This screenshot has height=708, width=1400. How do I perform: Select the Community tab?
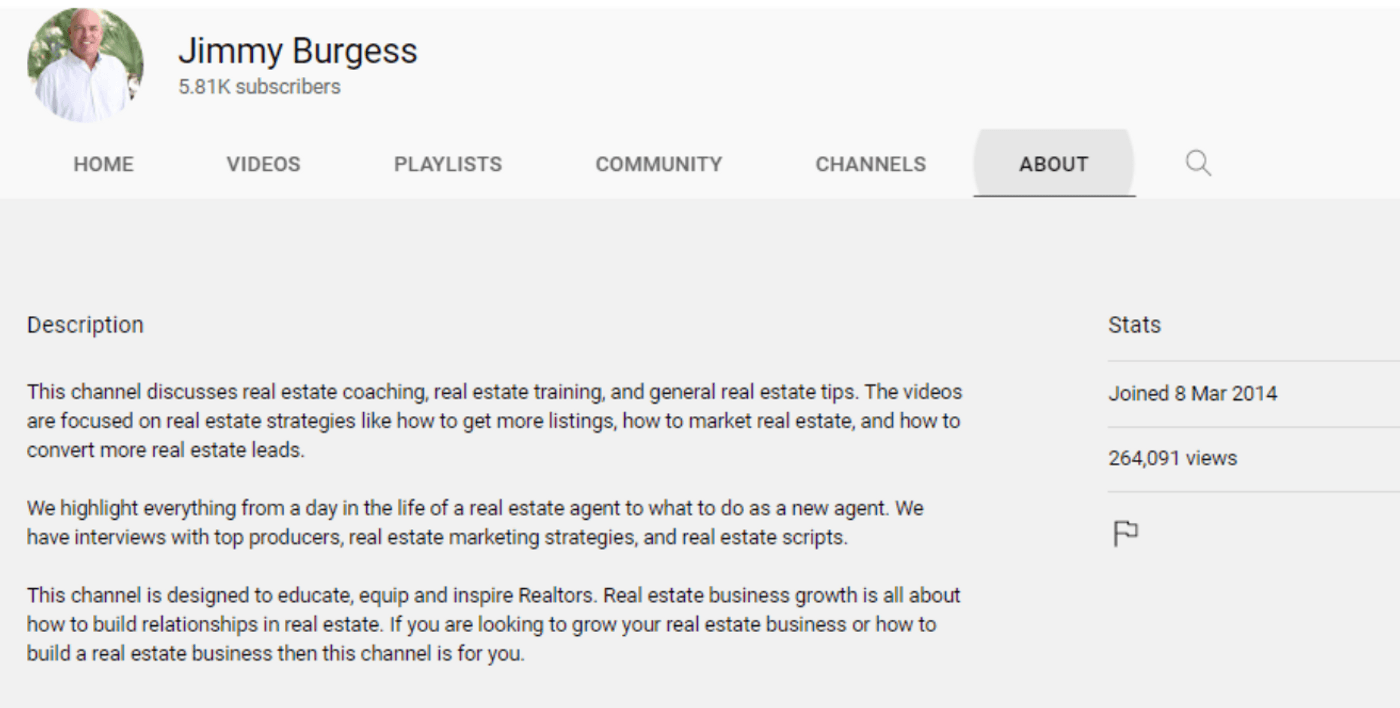tap(658, 164)
